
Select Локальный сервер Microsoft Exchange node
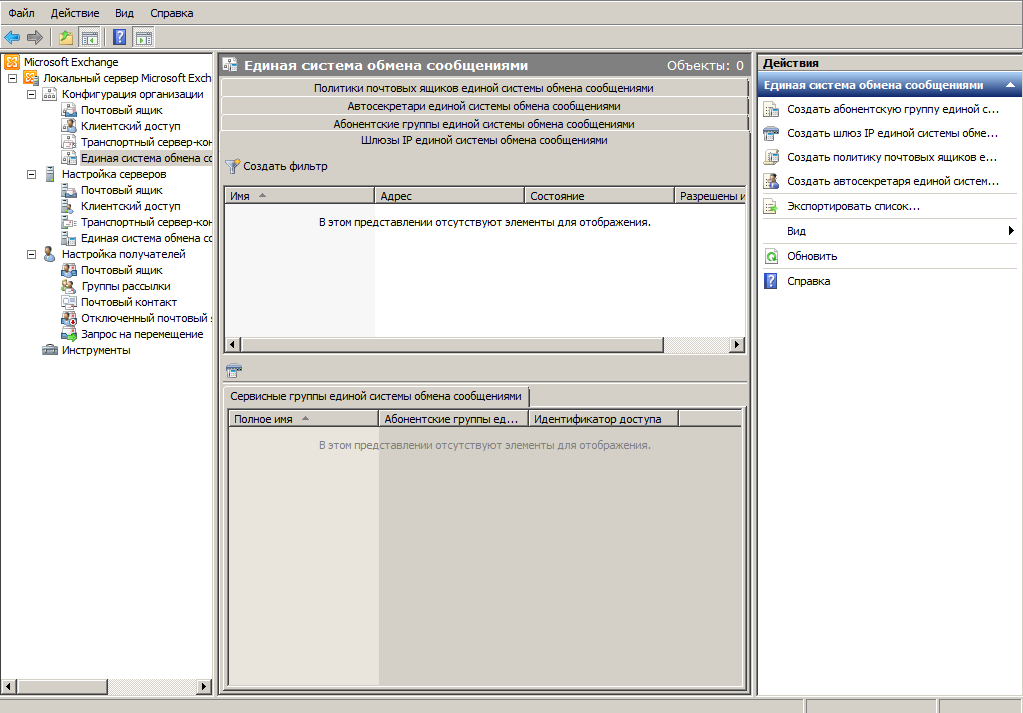pos(127,78)
